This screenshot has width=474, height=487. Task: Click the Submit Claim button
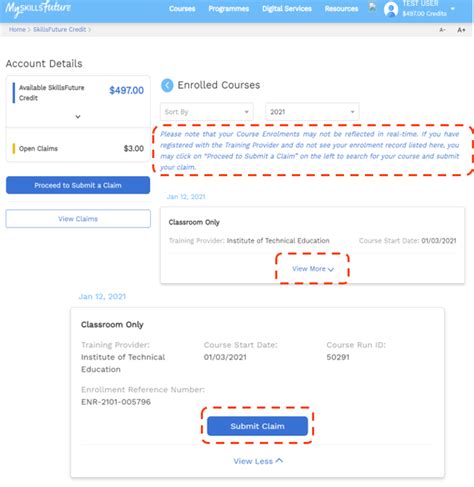point(257,426)
